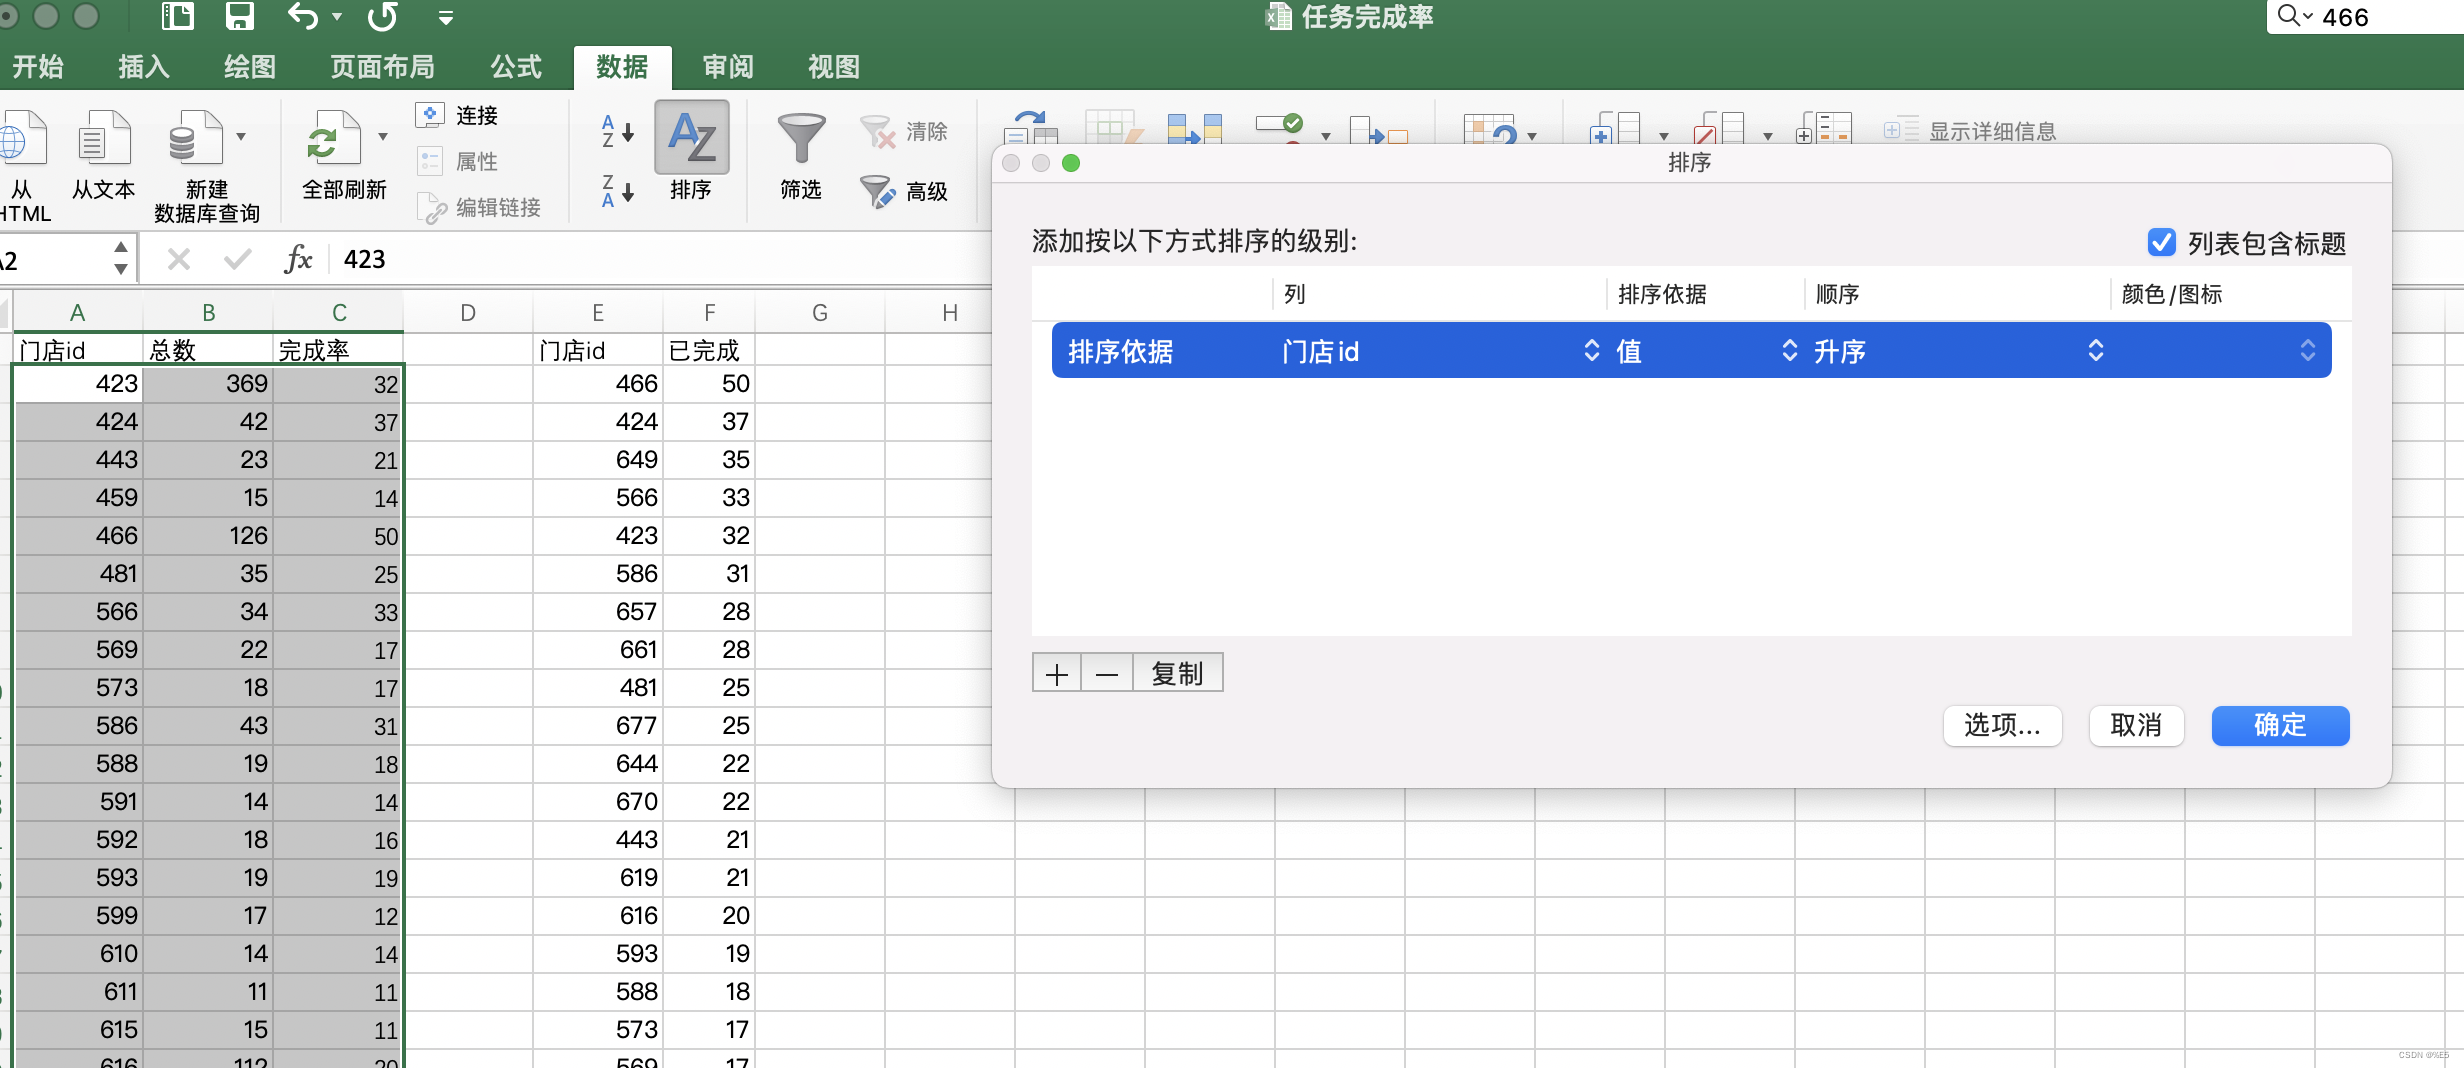Click the search field containing 466
The width and height of the screenshot is (2464, 1068).
(2366, 17)
